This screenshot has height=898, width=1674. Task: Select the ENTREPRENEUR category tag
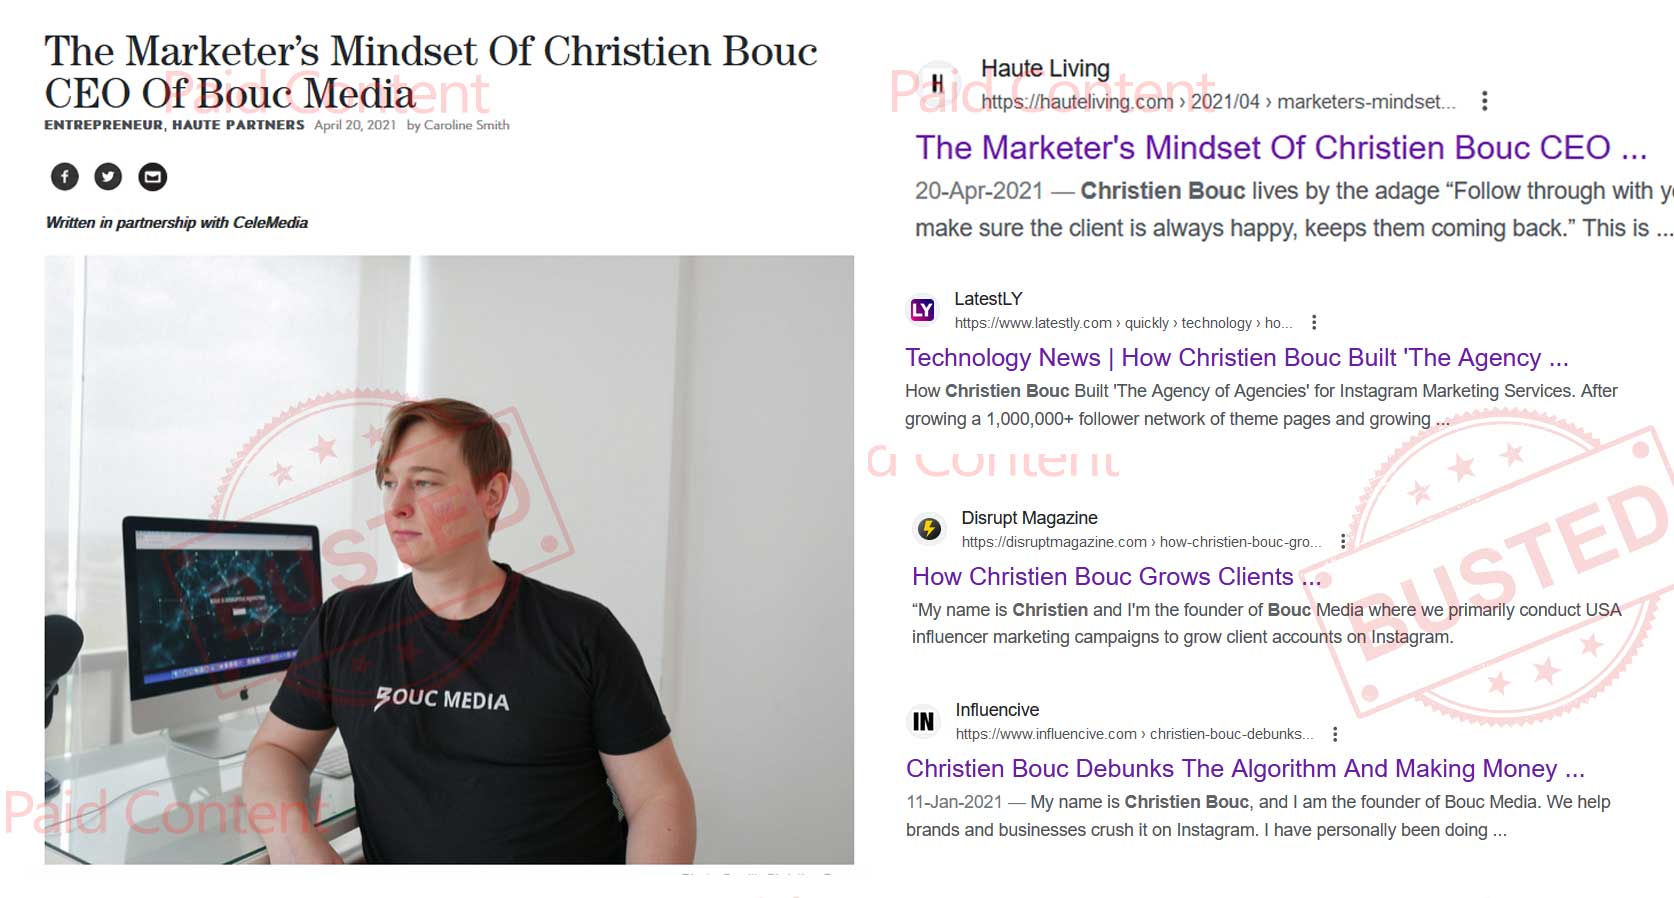103,125
